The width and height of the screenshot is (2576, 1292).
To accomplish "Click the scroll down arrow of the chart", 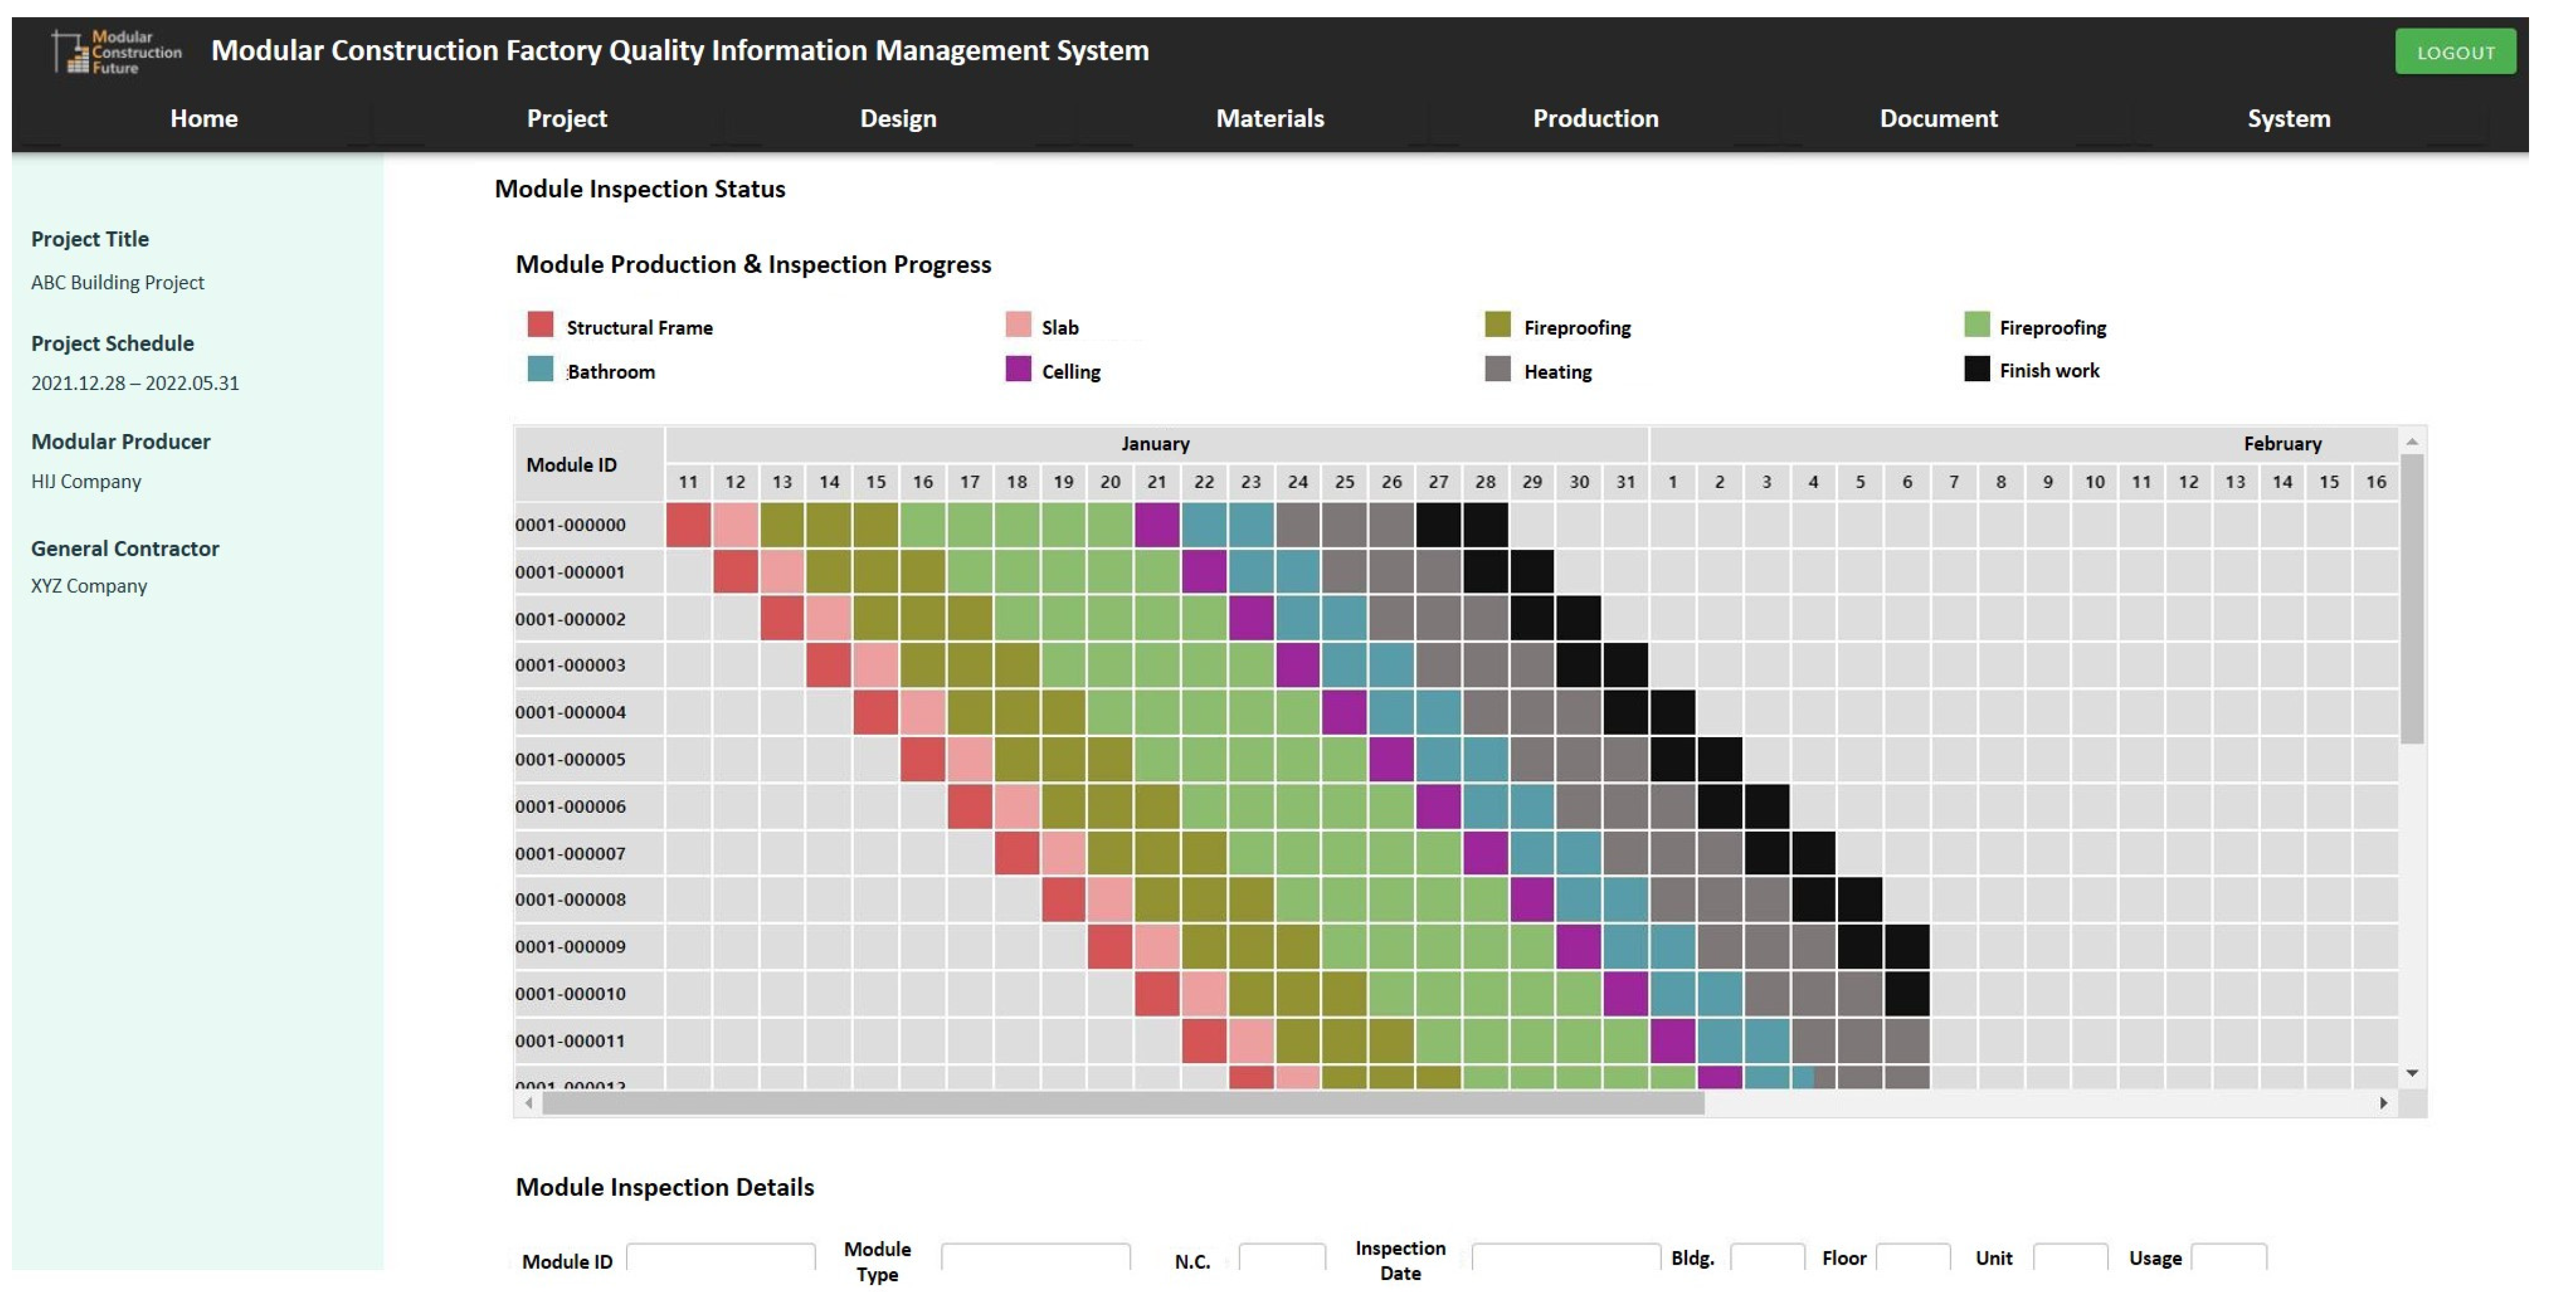I will pyautogui.click(x=2411, y=1073).
